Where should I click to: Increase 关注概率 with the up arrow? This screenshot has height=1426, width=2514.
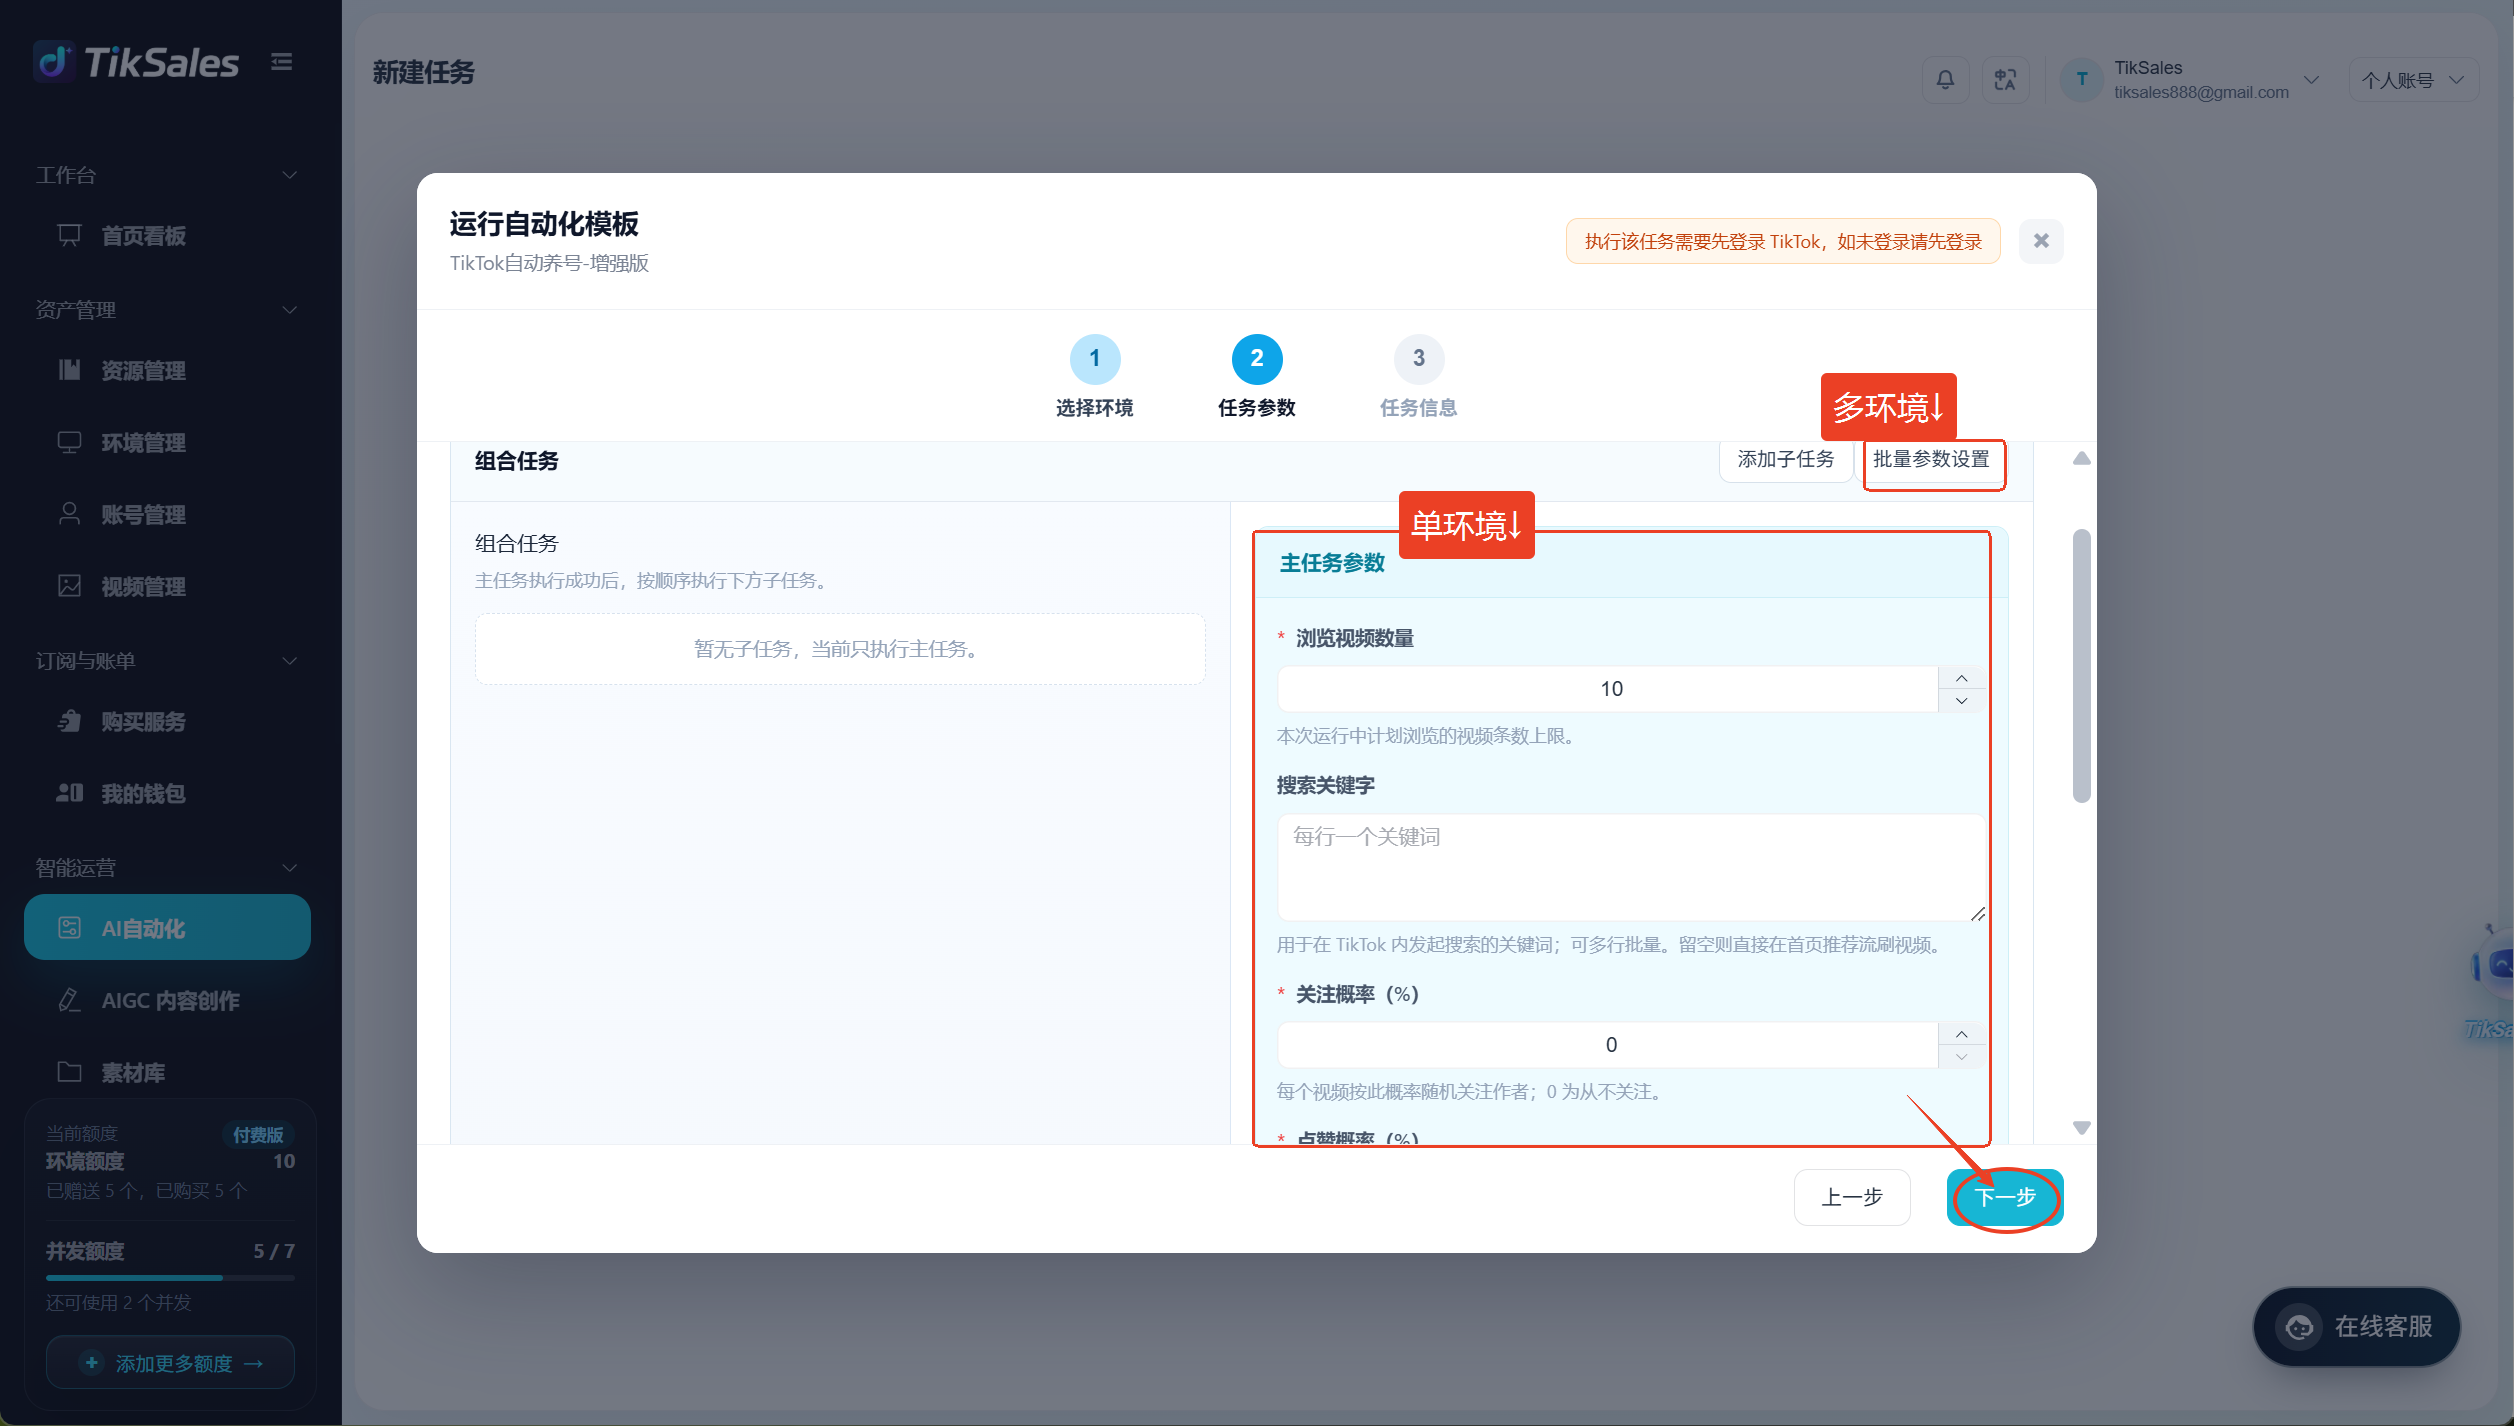click(x=1962, y=1034)
